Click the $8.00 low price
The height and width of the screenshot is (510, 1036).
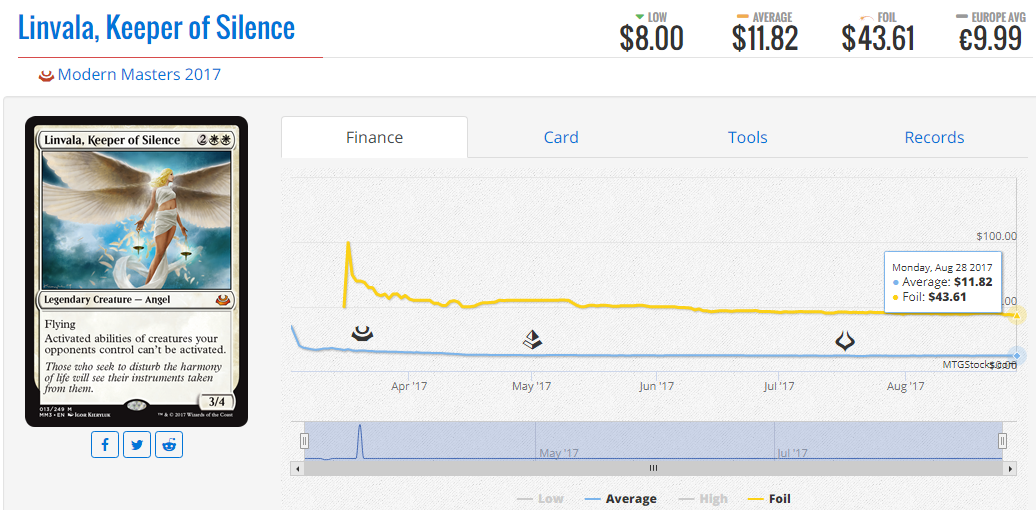(651, 38)
